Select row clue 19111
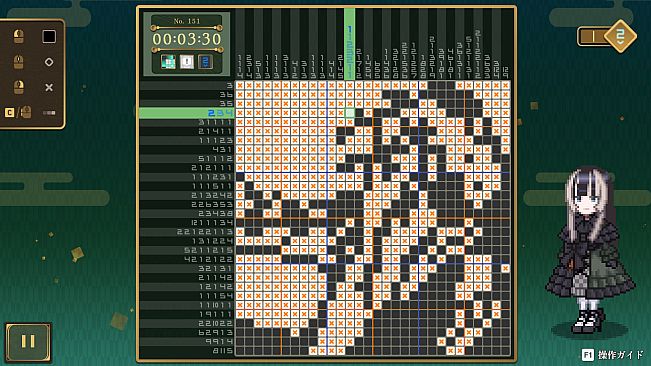The height and width of the screenshot is (366, 651). (x=187, y=314)
